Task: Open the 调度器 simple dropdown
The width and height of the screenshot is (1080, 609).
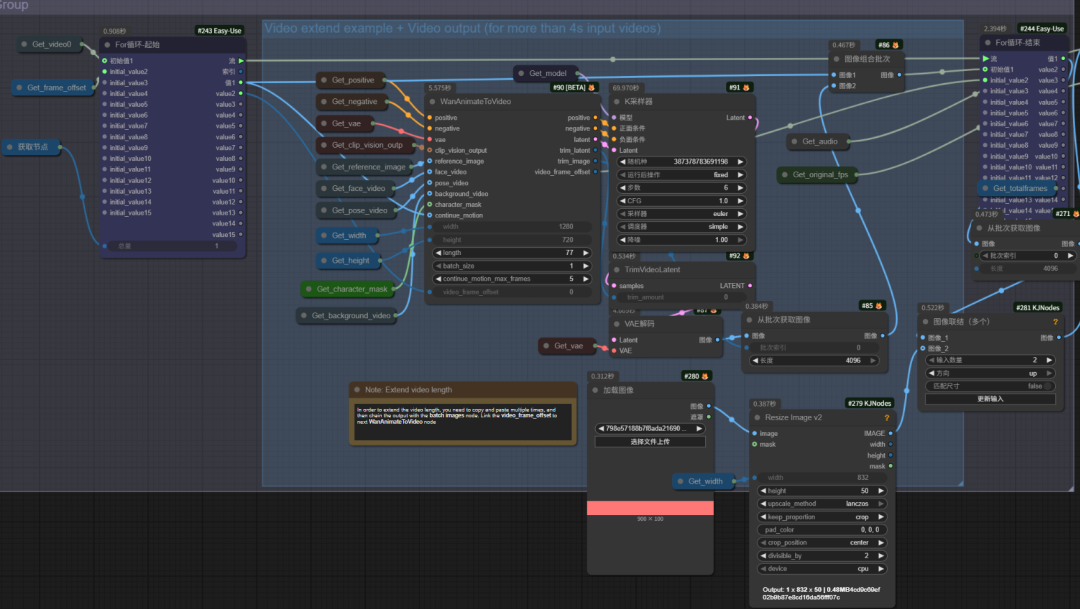Action: 681,227
